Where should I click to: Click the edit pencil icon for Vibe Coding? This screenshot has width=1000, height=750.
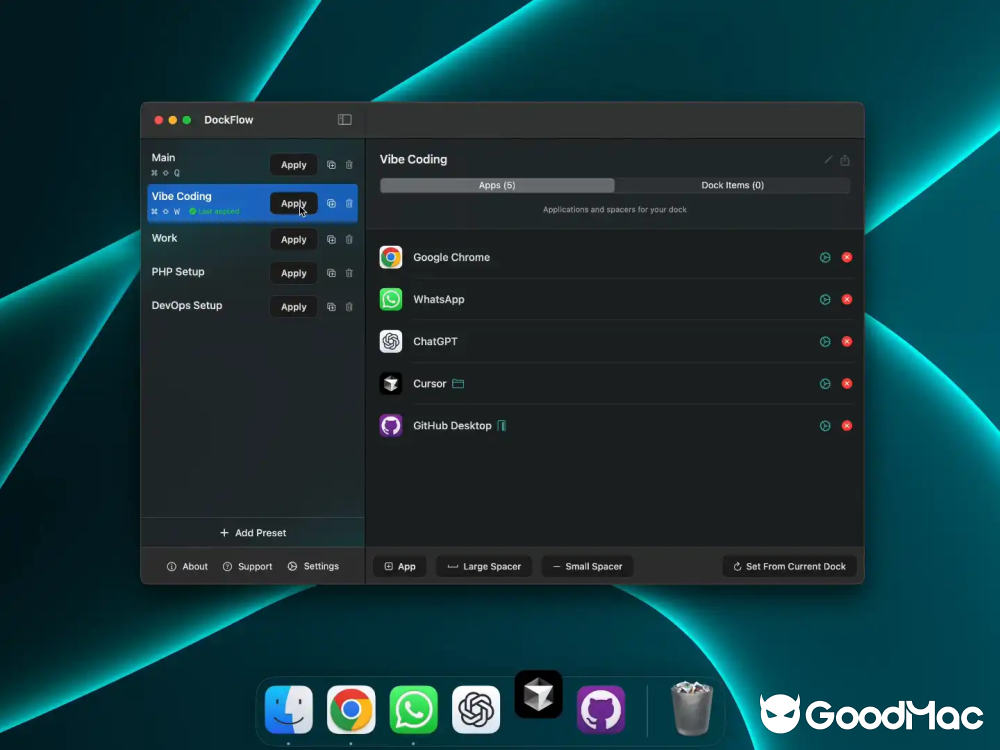(828, 160)
